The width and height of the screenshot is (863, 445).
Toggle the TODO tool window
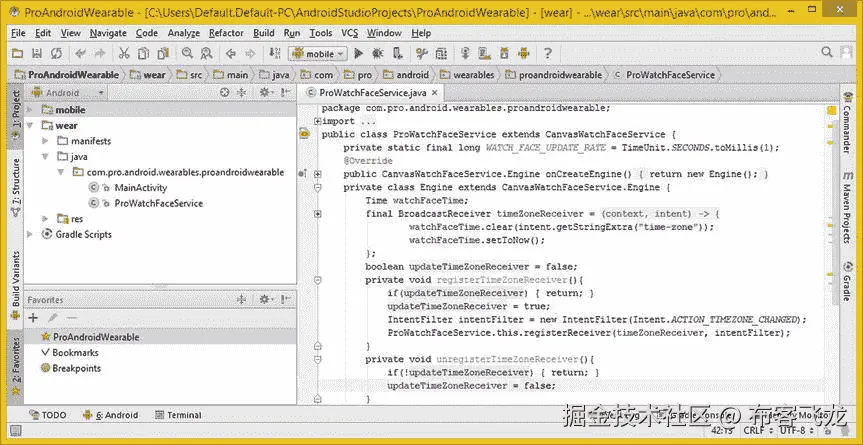[48, 415]
